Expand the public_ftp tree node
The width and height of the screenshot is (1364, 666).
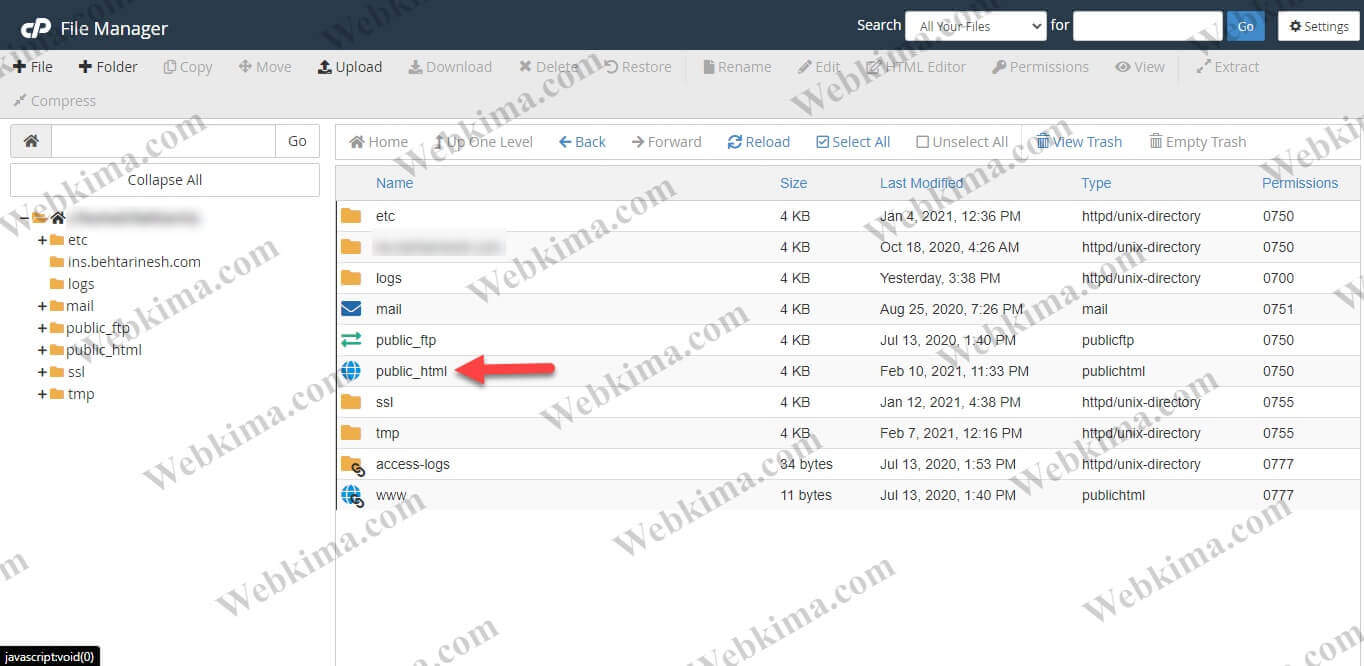pyautogui.click(x=42, y=328)
